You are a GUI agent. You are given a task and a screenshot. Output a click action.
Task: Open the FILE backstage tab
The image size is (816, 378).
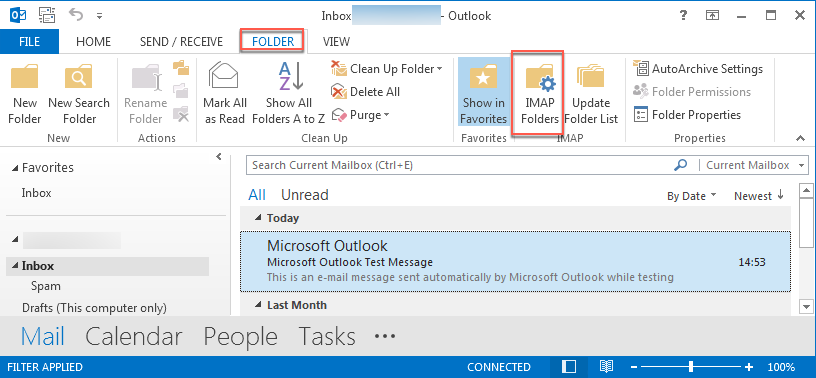click(x=30, y=42)
